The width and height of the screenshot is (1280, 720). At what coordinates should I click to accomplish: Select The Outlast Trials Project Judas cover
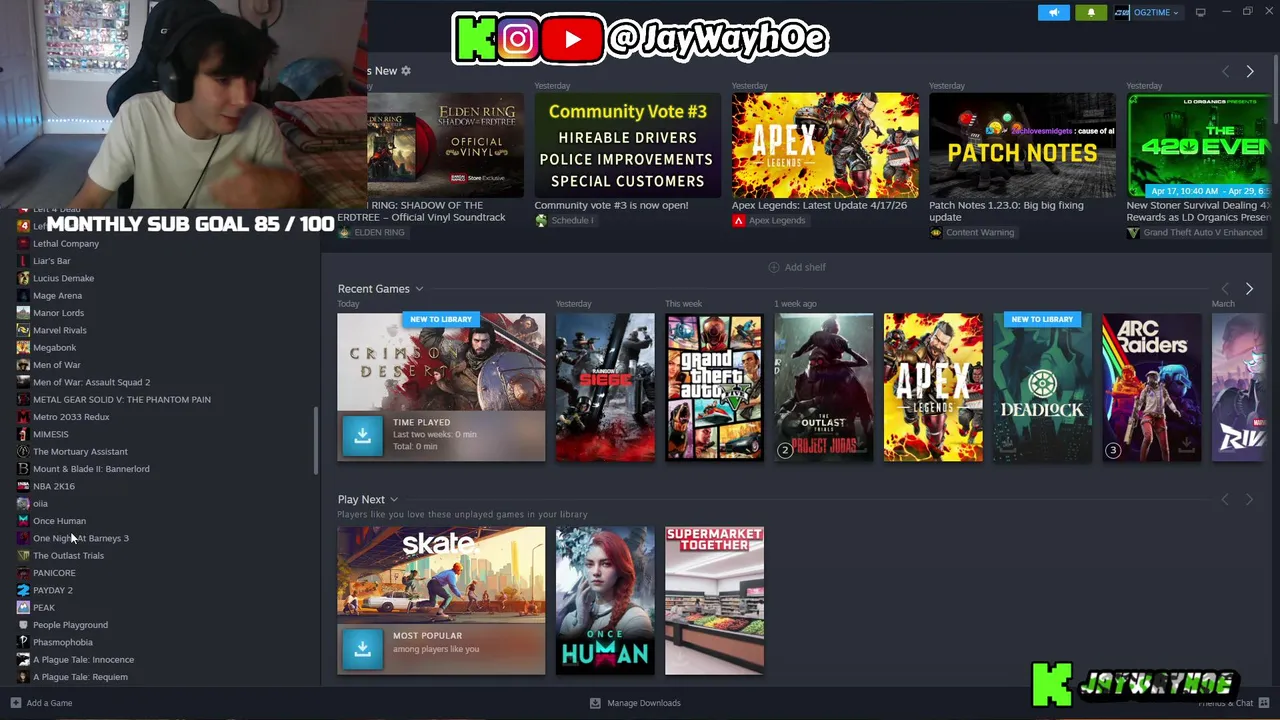[x=824, y=387]
